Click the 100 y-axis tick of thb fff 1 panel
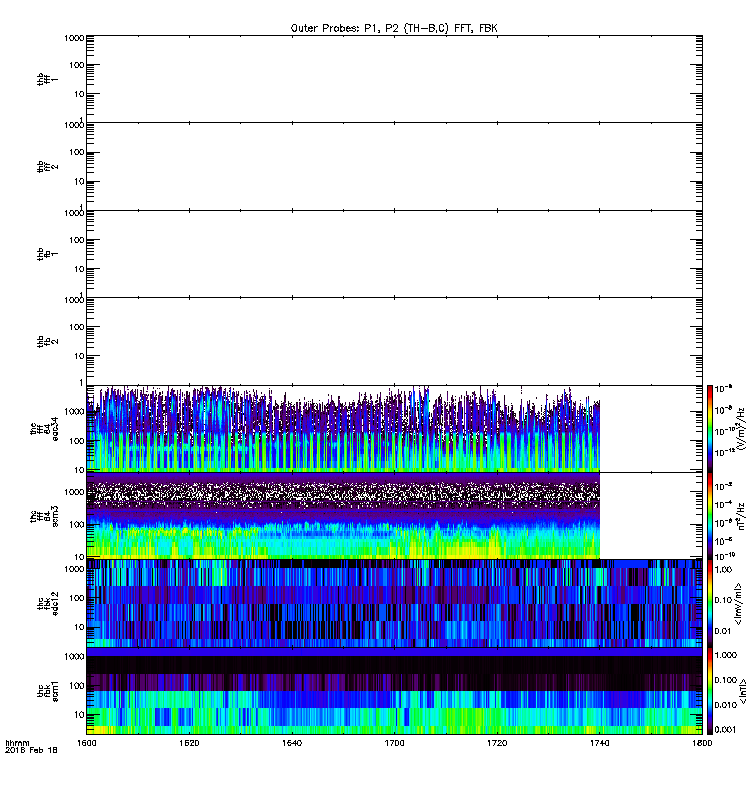 pyautogui.click(x=78, y=65)
